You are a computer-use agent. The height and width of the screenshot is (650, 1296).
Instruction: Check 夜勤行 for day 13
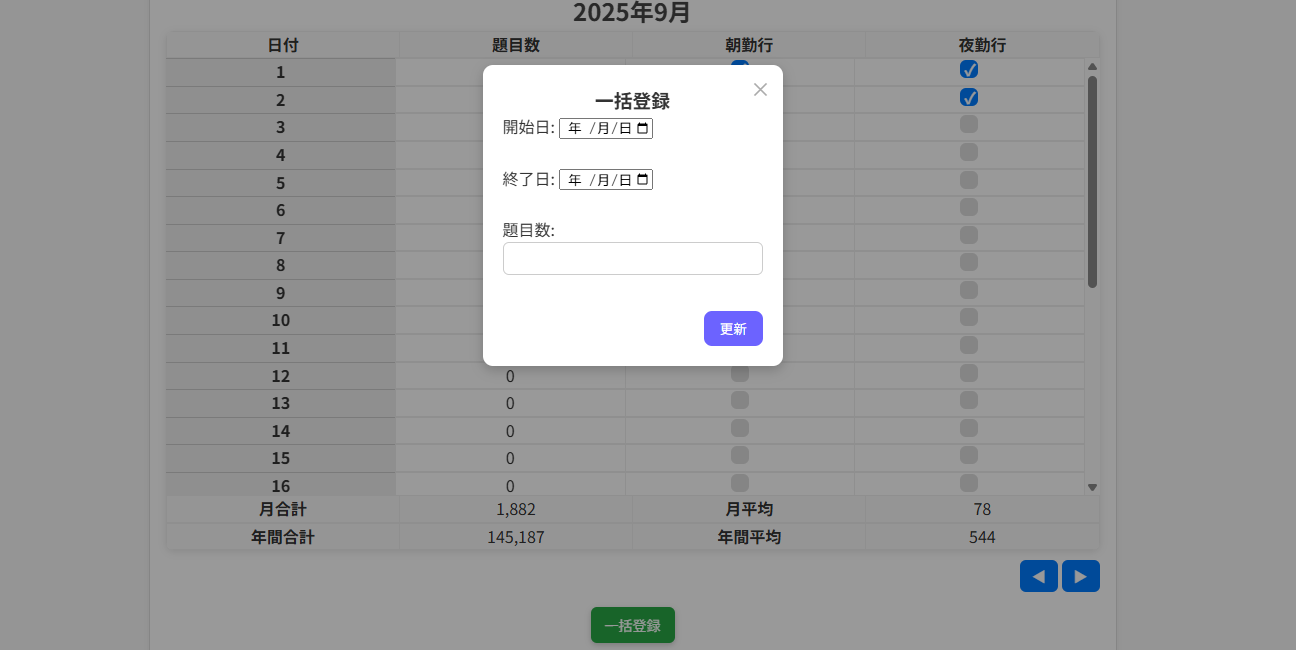pos(969,400)
